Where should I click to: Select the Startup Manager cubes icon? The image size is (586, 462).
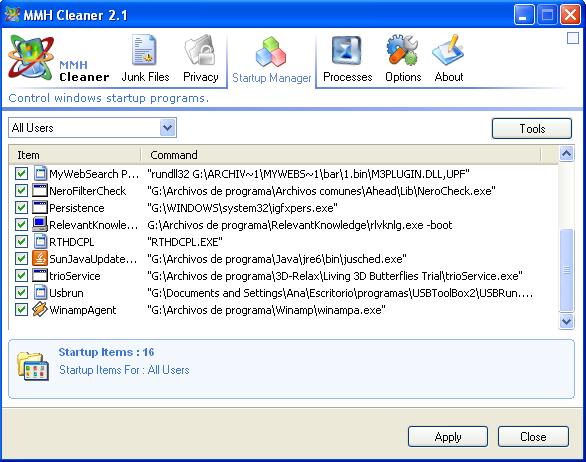point(271,52)
